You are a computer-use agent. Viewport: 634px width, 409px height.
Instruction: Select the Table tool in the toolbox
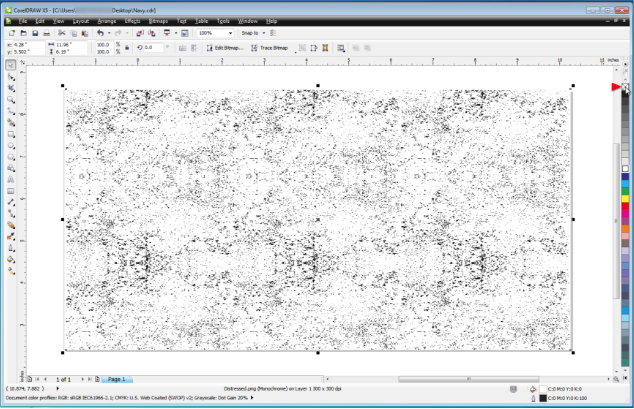(11, 191)
